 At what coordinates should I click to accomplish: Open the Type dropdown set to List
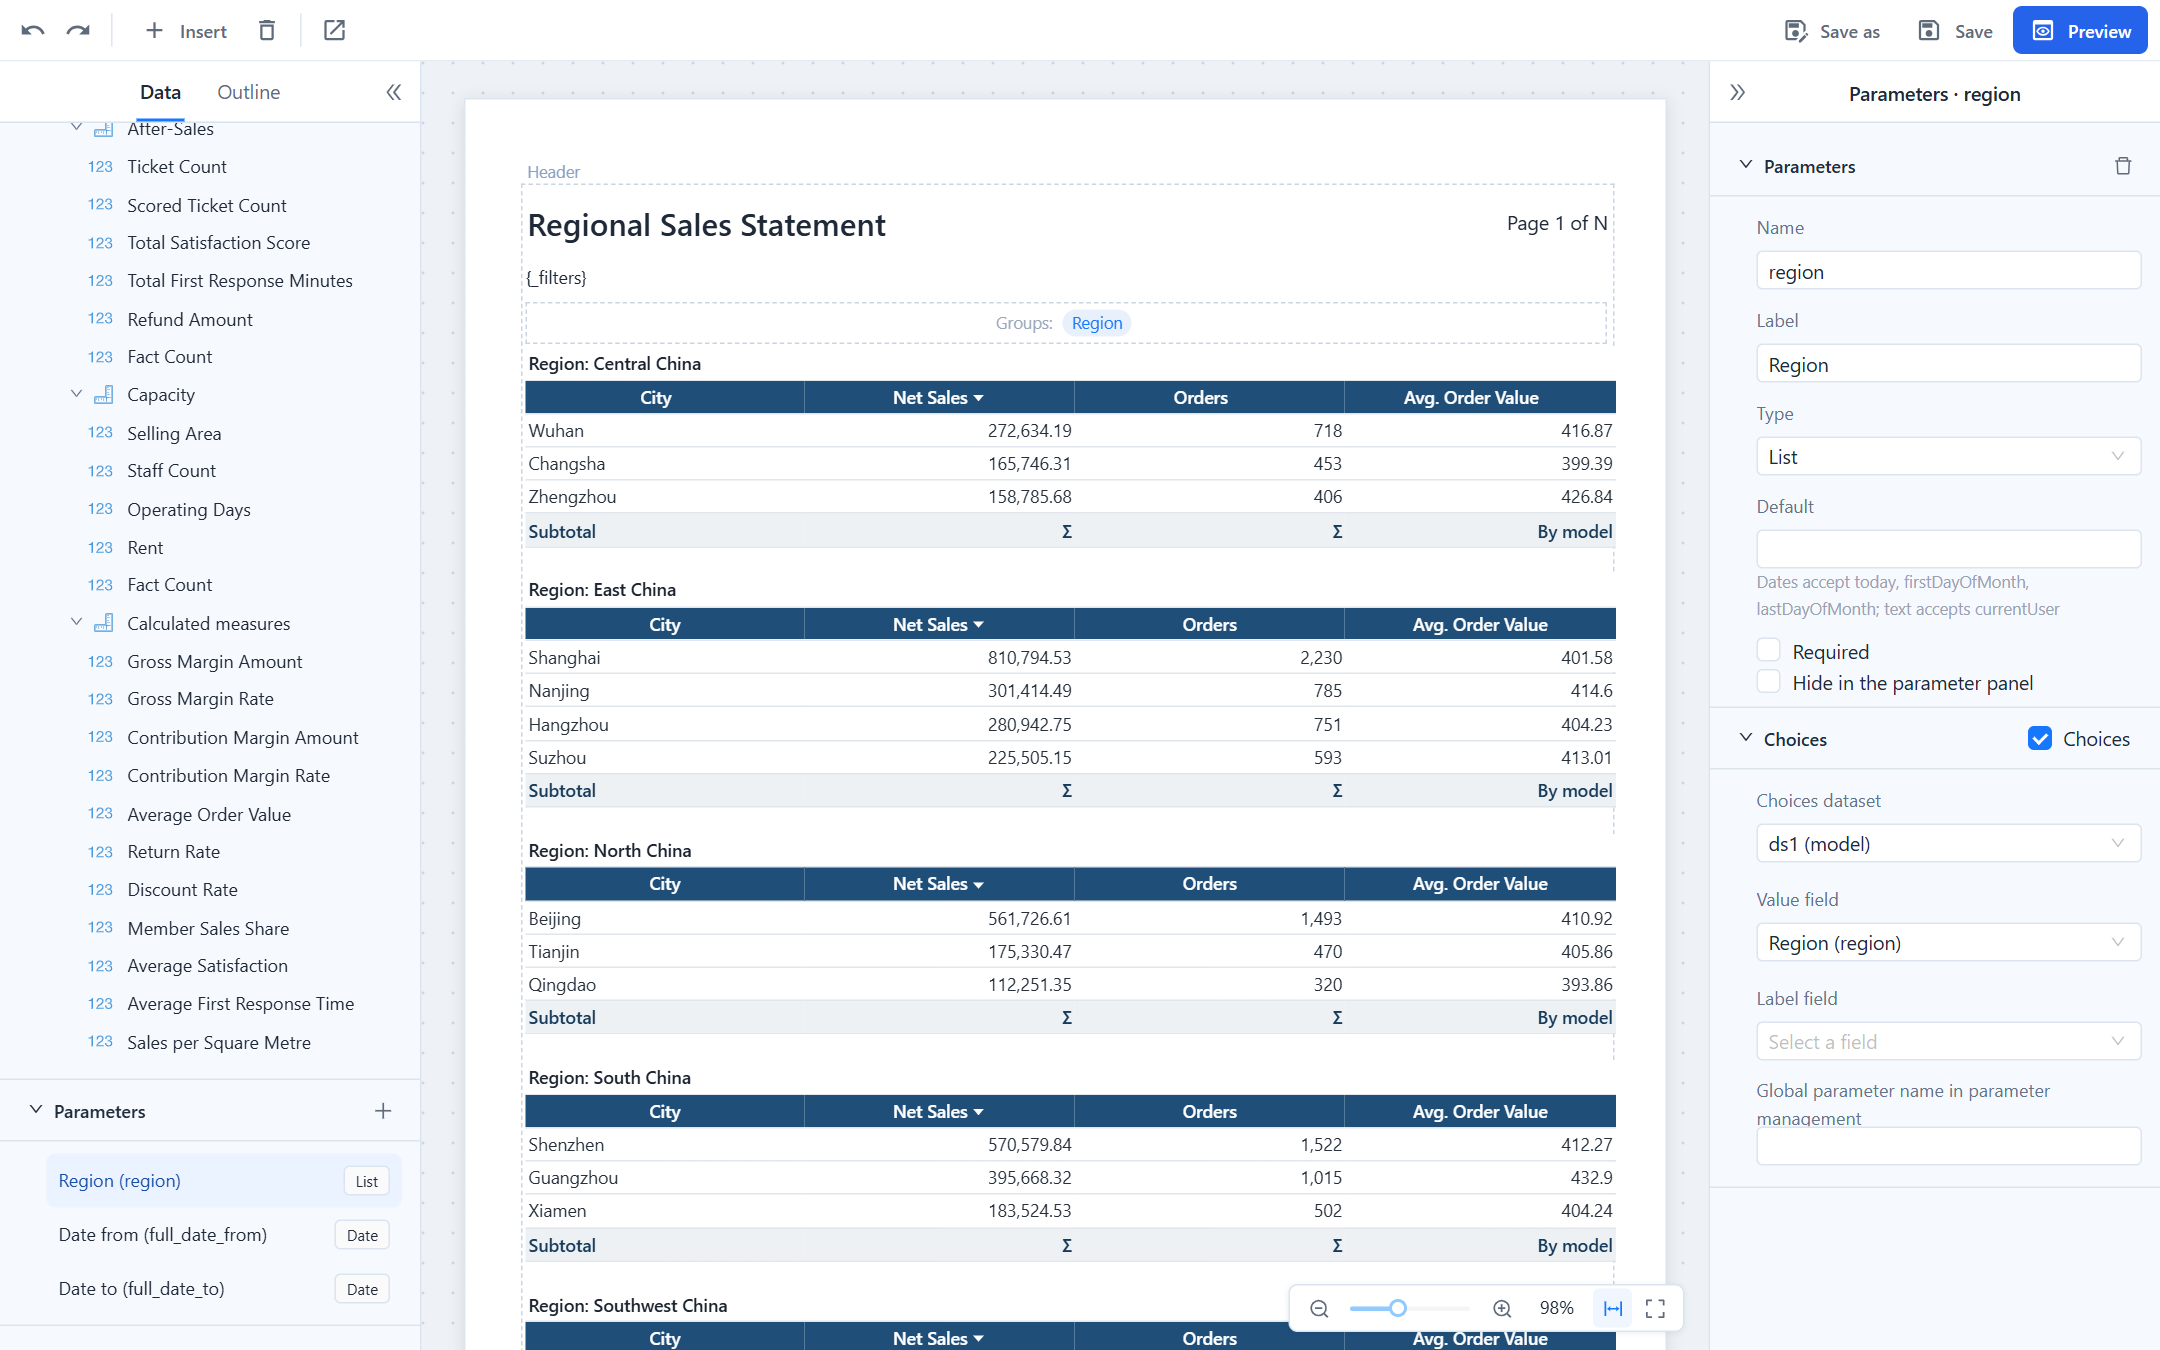pos(1948,457)
